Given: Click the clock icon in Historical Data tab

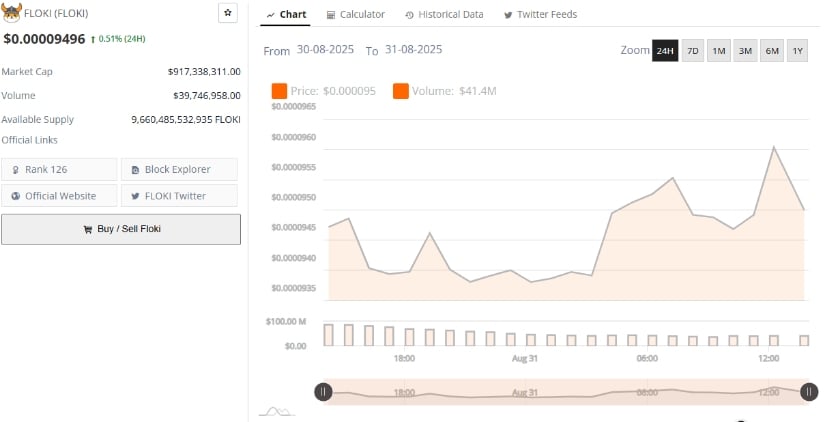Looking at the screenshot, I should click(409, 15).
